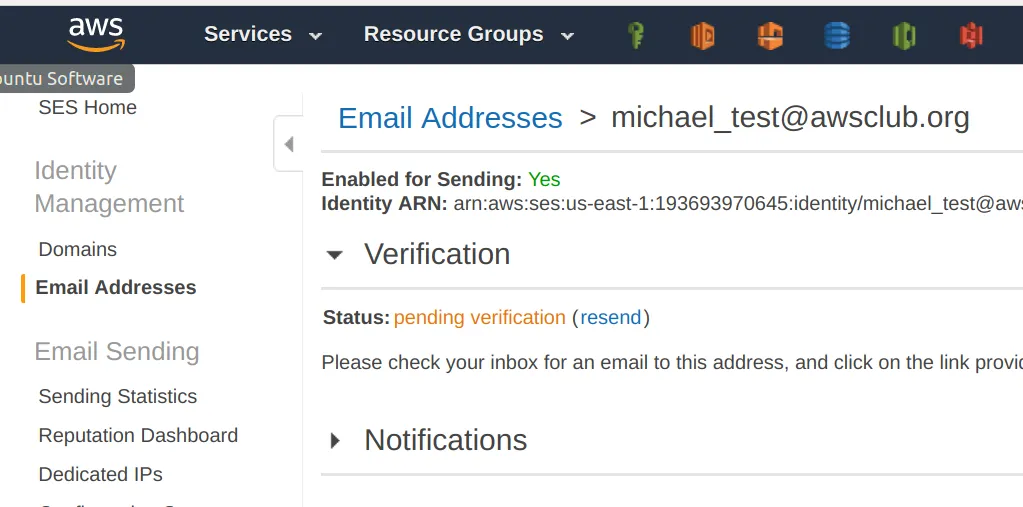The image size is (1023, 507).
Task: Collapse the left navigation sidebar arrow
Action: 288,144
